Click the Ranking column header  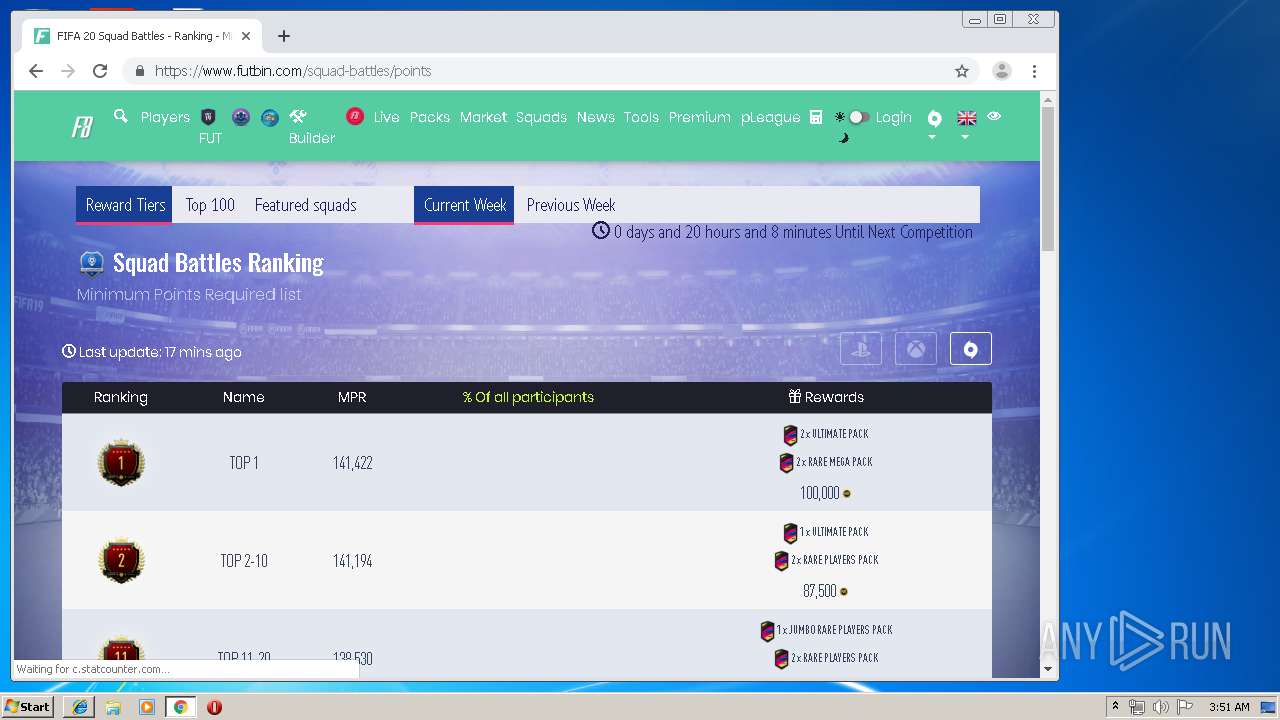[x=121, y=397]
